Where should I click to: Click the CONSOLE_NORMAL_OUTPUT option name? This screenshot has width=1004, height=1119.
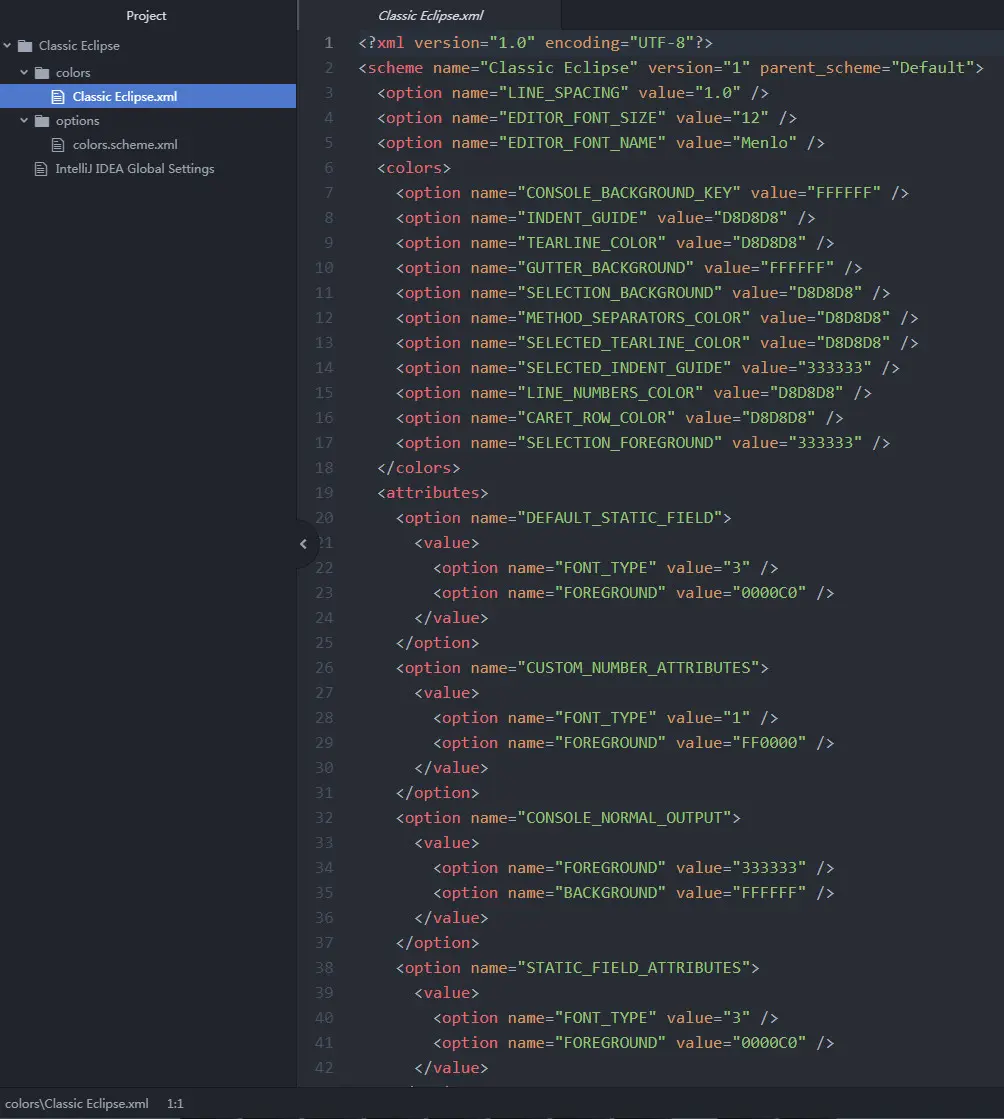[624, 818]
